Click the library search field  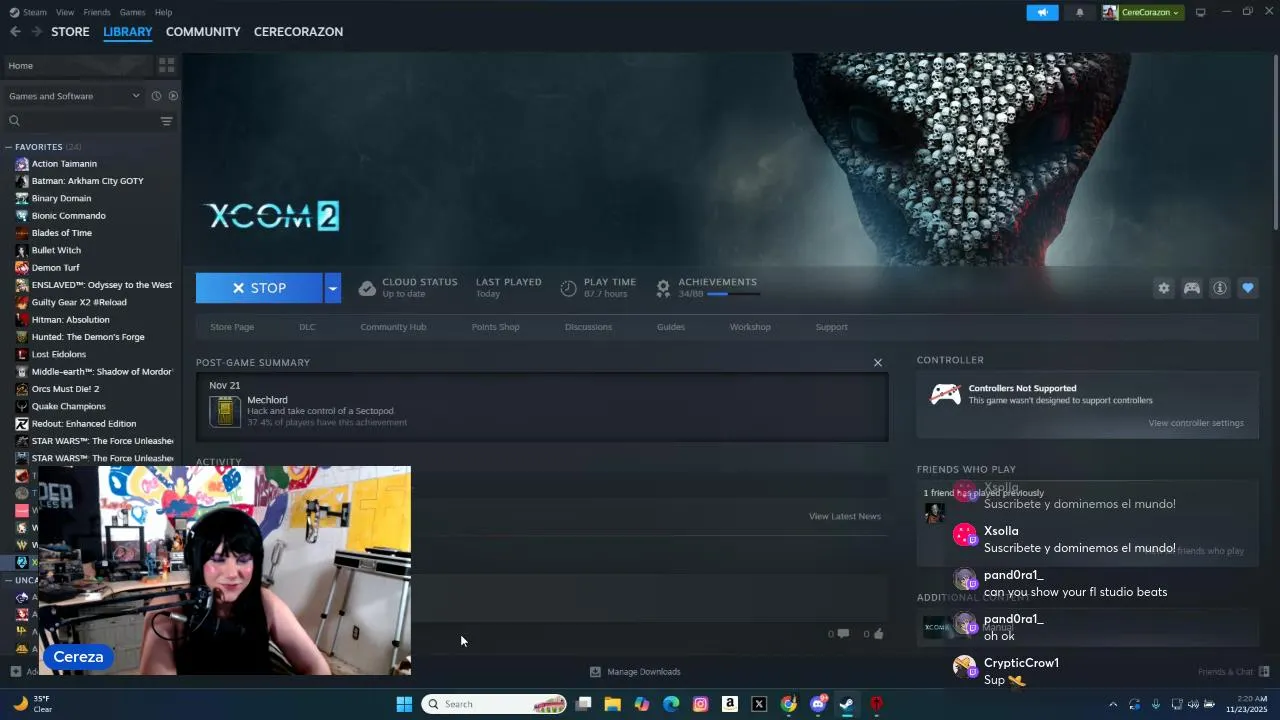(80, 121)
